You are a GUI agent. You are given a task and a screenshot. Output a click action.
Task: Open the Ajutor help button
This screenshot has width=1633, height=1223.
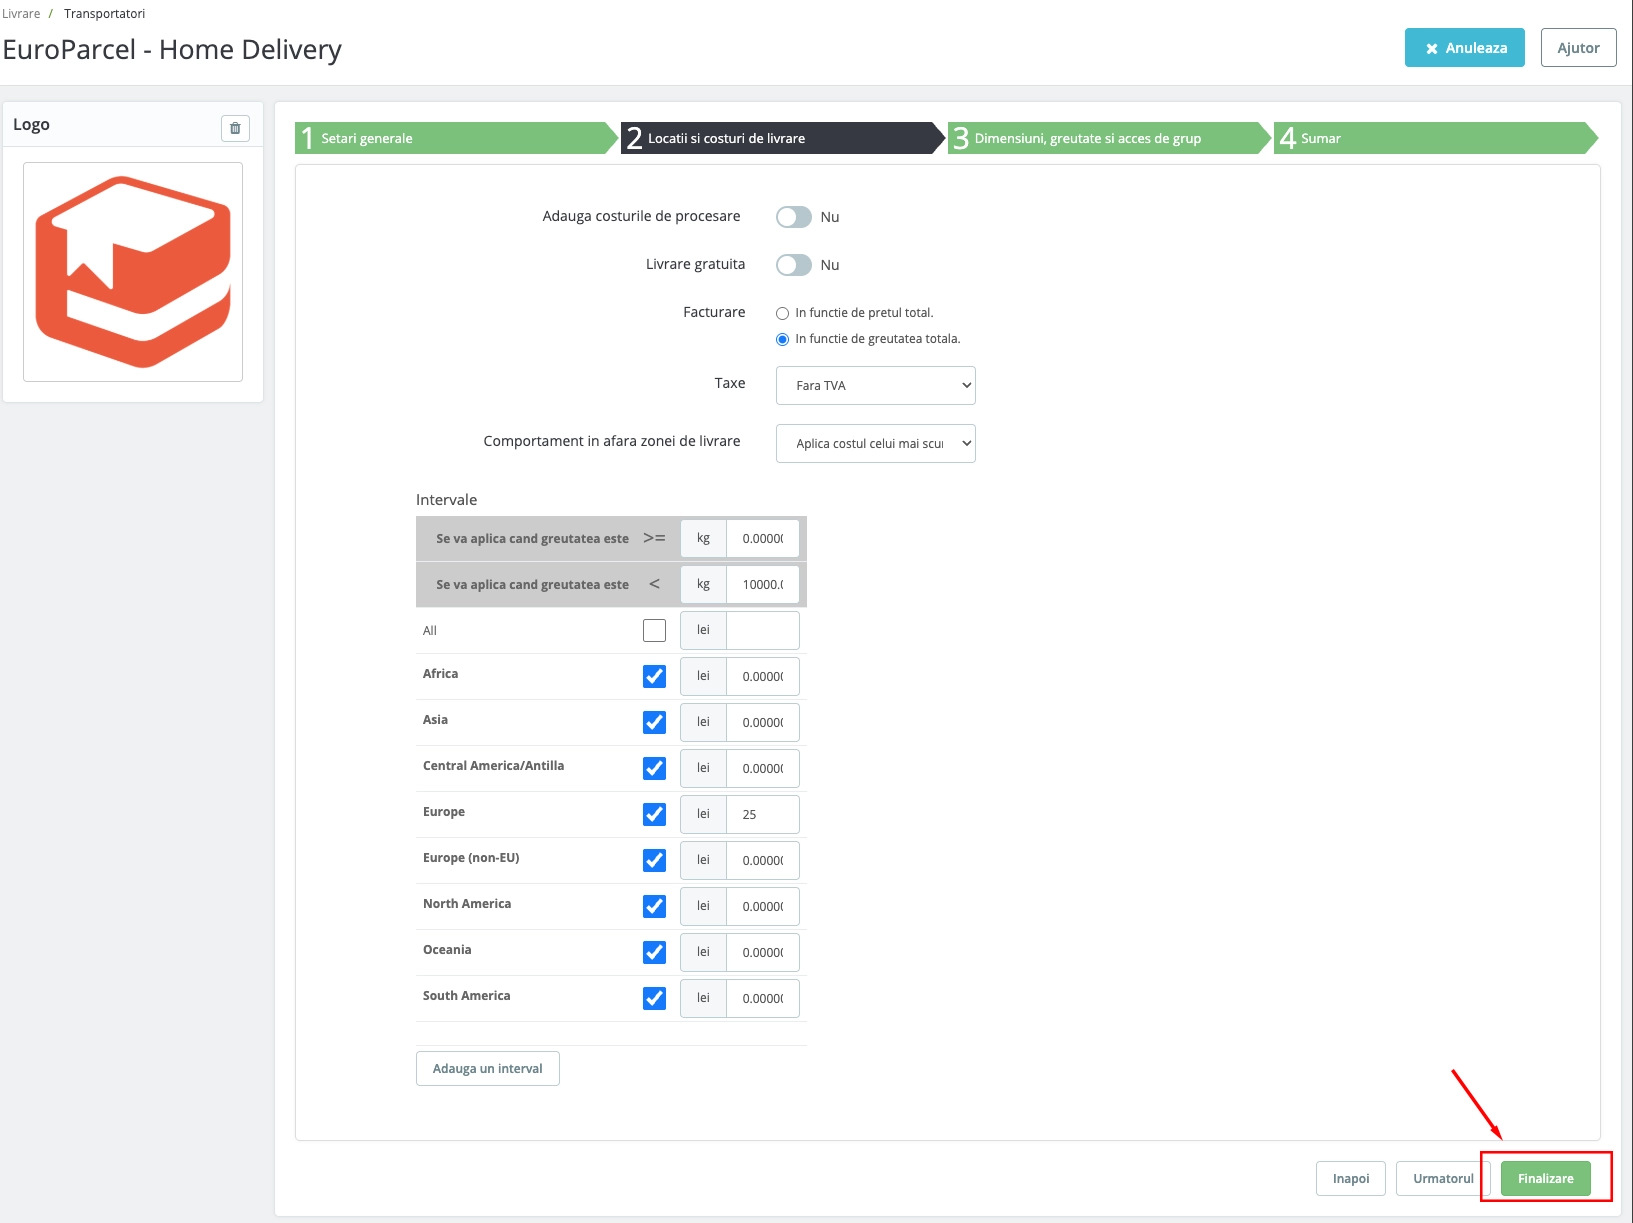click(x=1578, y=48)
